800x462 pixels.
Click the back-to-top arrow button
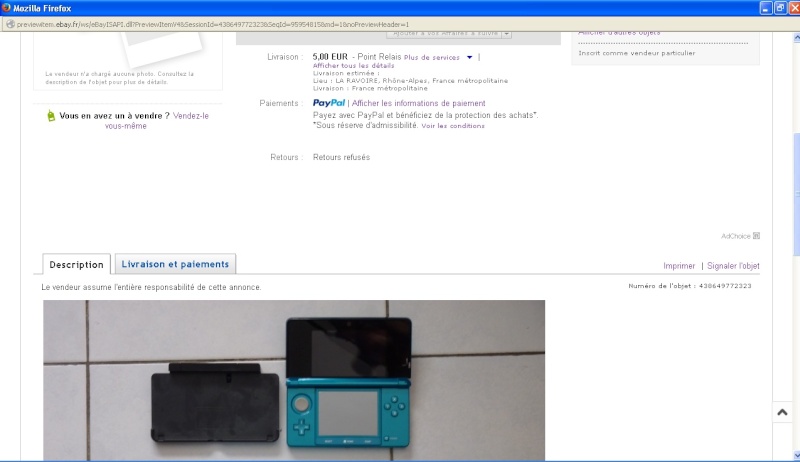click(x=782, y=412)
